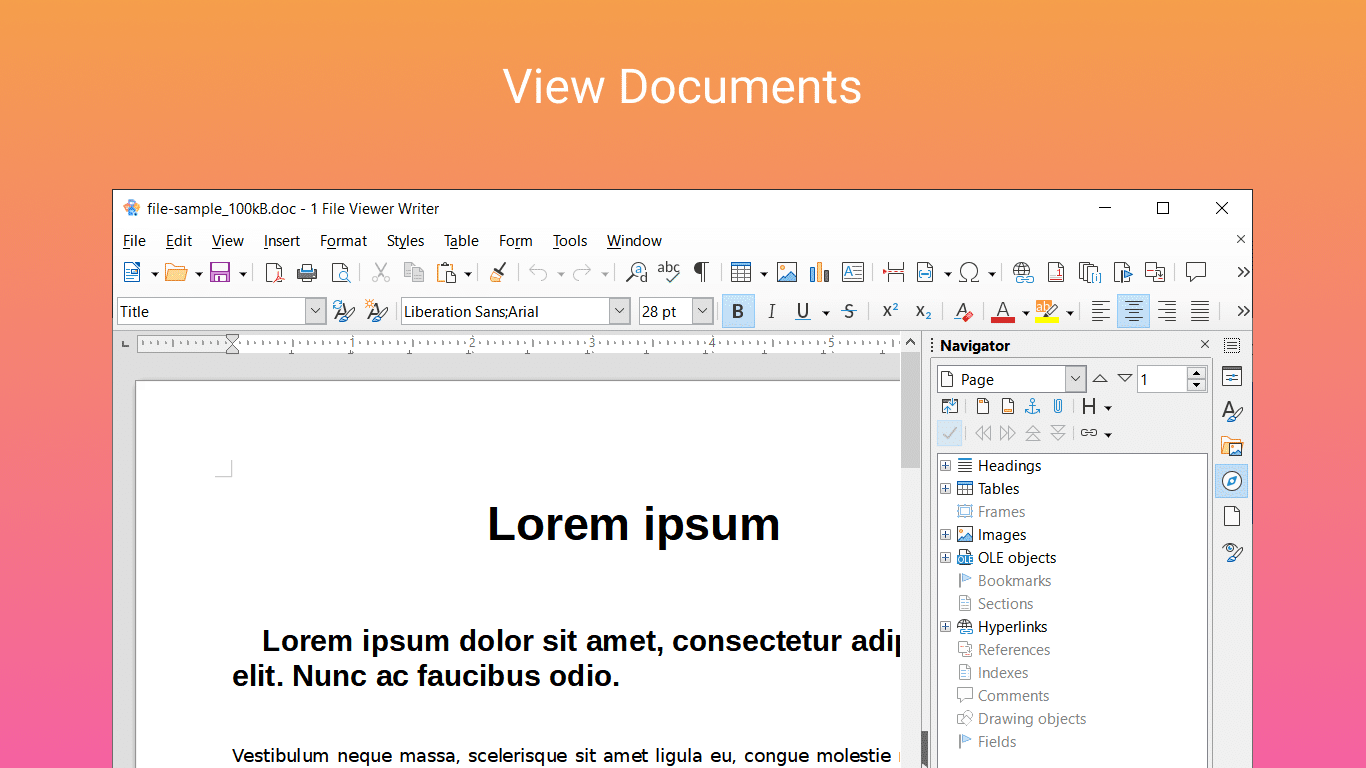Open the Find and Replace tool
1366x768 pixels.
point(636,272)
